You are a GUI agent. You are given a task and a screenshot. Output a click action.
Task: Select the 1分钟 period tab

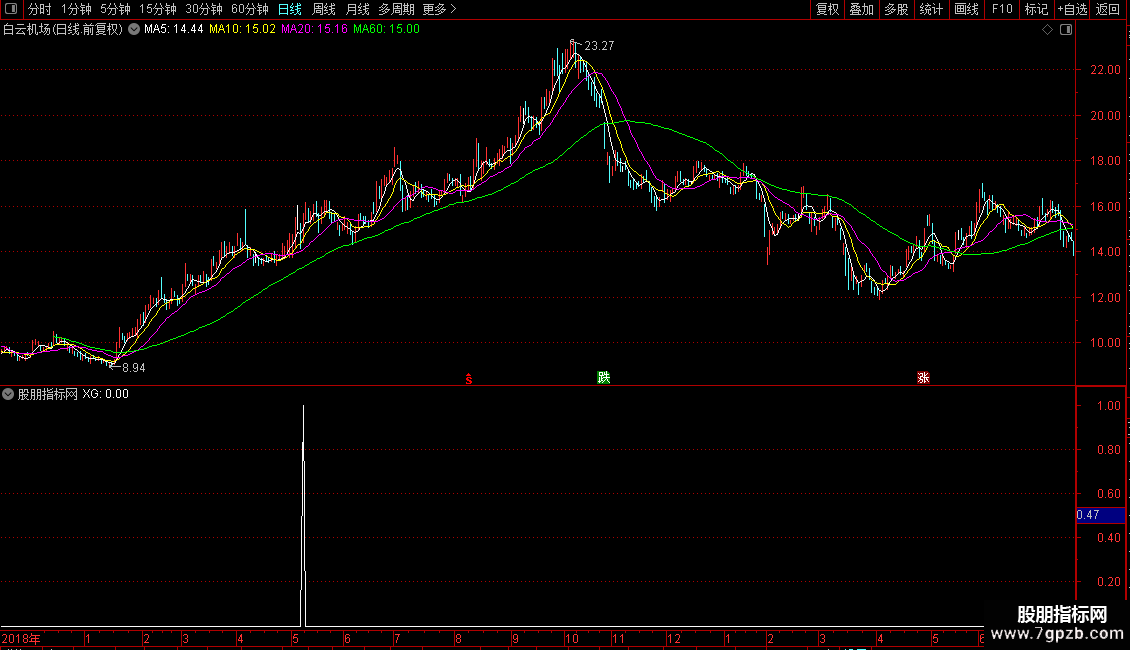[76, 9]
